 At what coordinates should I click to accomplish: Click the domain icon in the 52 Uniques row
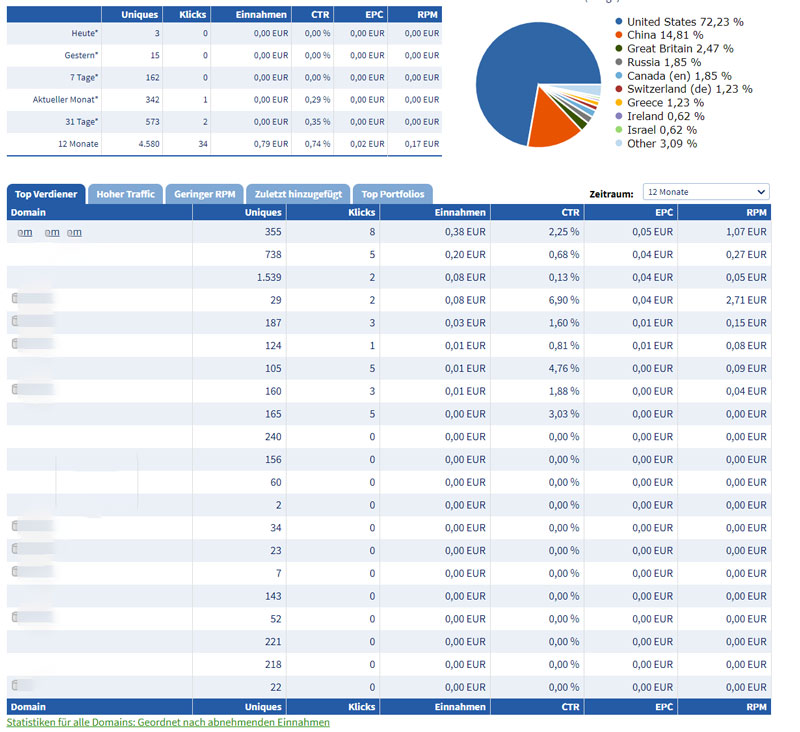point(15,617)
